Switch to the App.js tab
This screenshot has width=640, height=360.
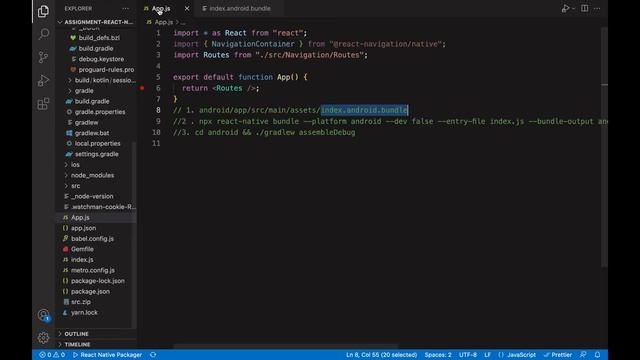[x=161, y=9]
